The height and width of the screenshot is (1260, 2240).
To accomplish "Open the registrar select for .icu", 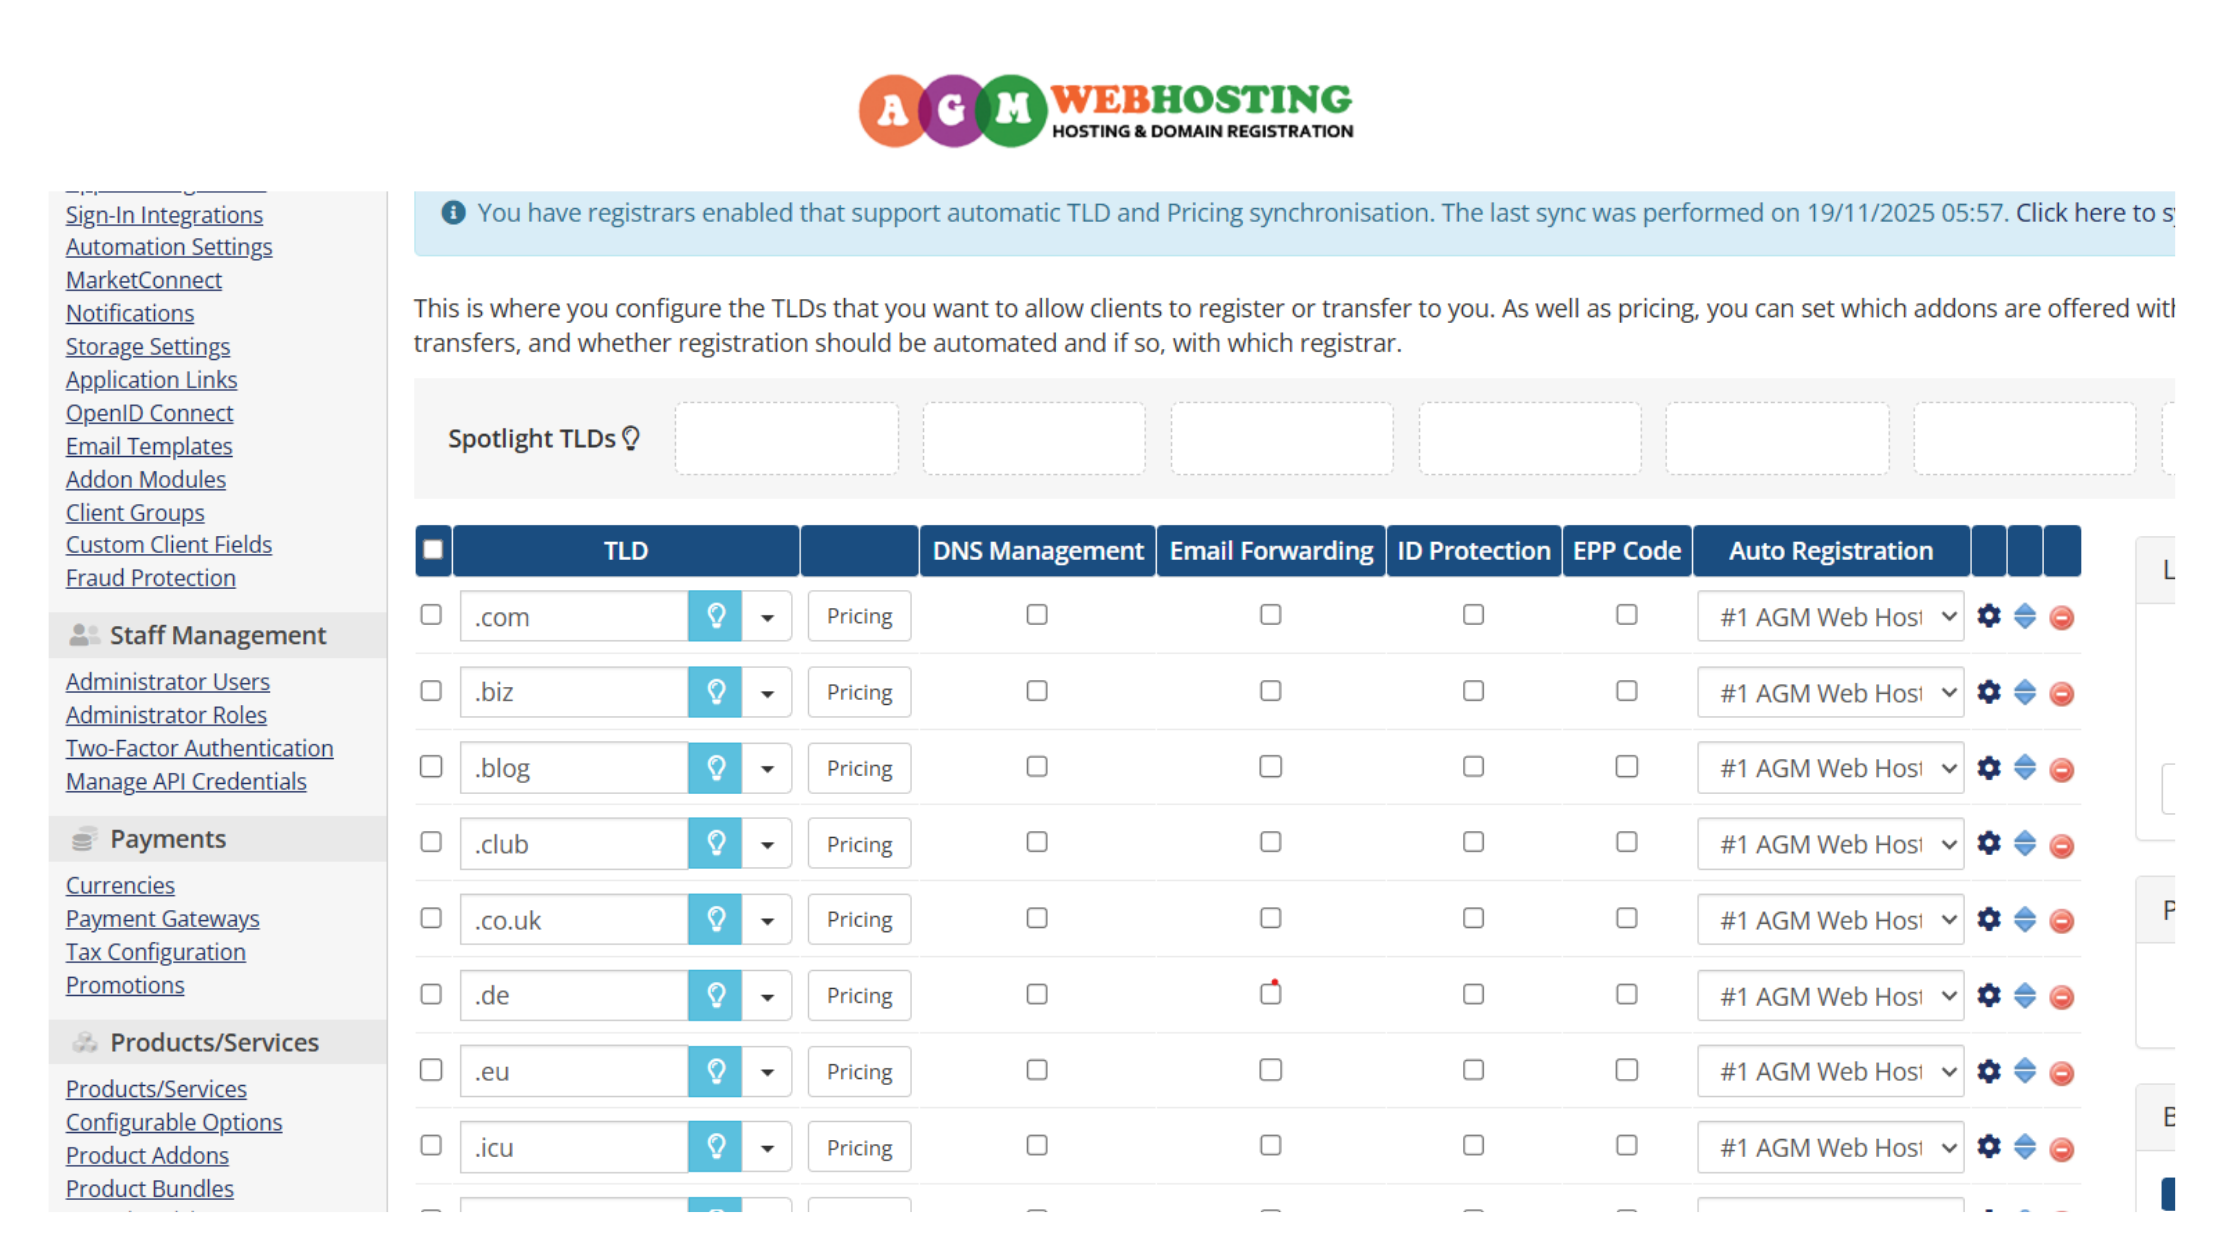I will [1830, 1147].
